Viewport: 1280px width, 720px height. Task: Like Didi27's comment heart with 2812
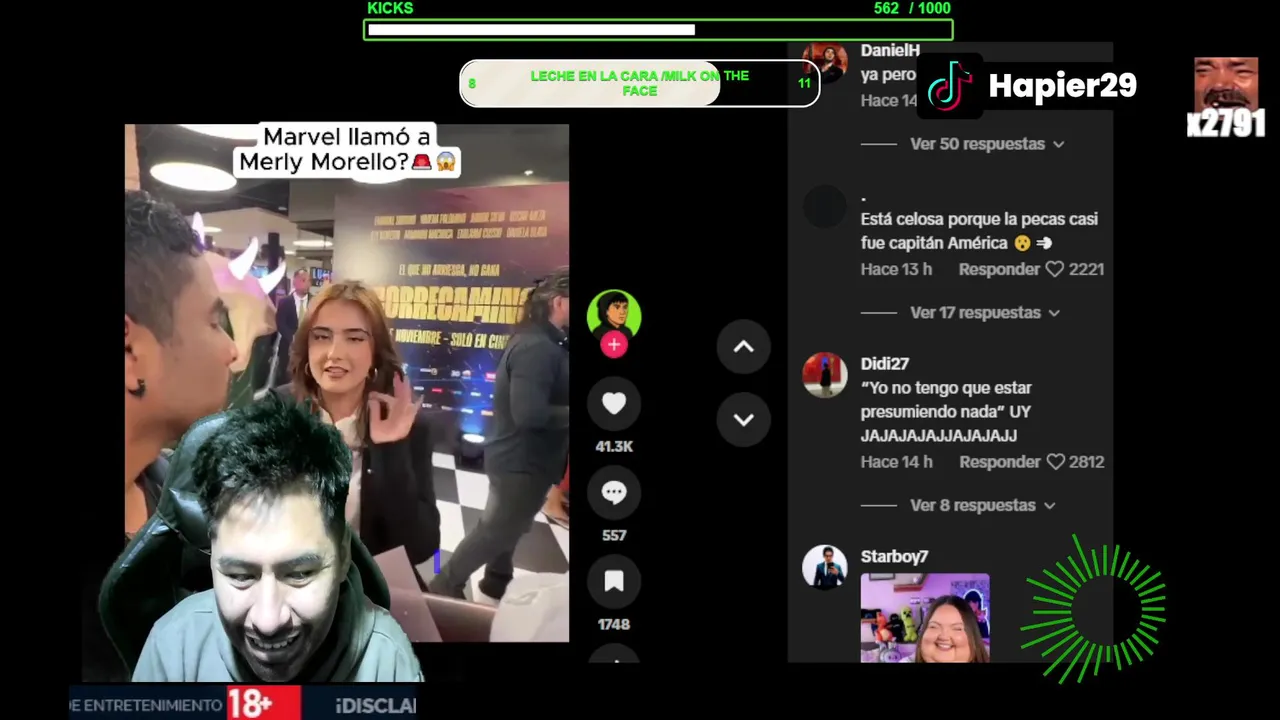pyautogui.click(x=1055, y=462)
